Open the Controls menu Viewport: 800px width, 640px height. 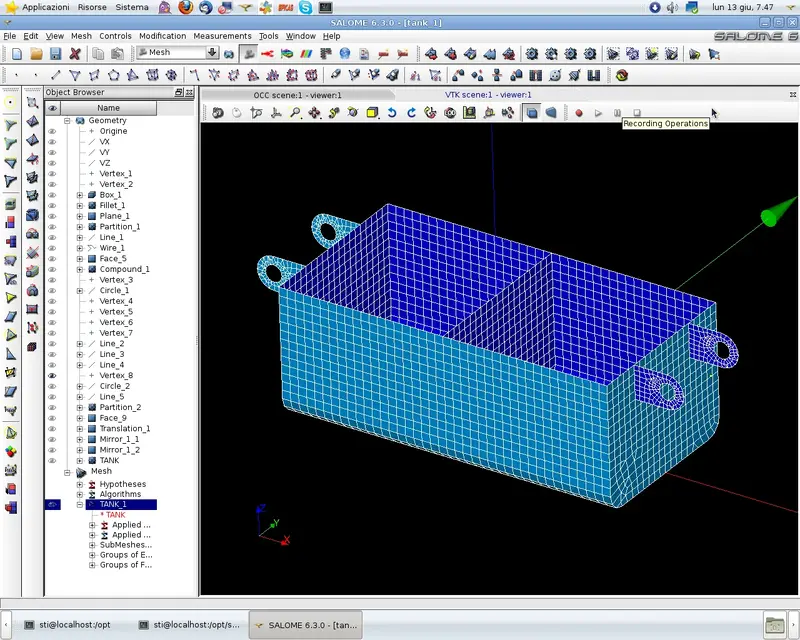pos(115,36)
